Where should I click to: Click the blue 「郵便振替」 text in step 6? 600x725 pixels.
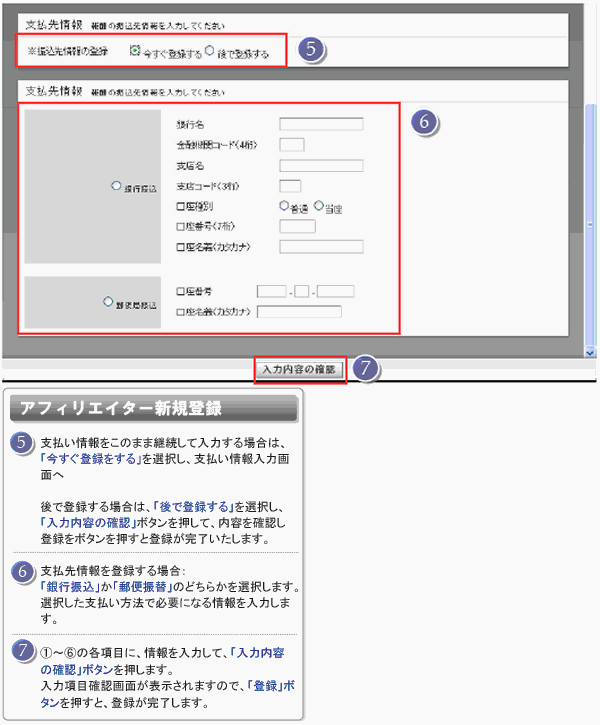pyautogui.click(x=143, y=587)
